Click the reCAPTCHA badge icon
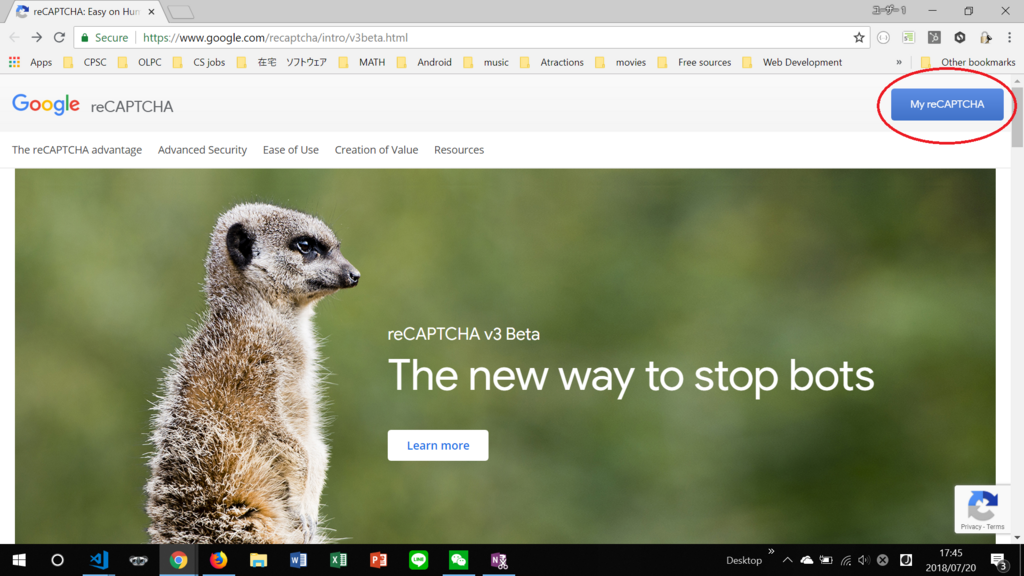This screenshot has width=1024, height=576. pyautogui.click(x=982, y=505)
